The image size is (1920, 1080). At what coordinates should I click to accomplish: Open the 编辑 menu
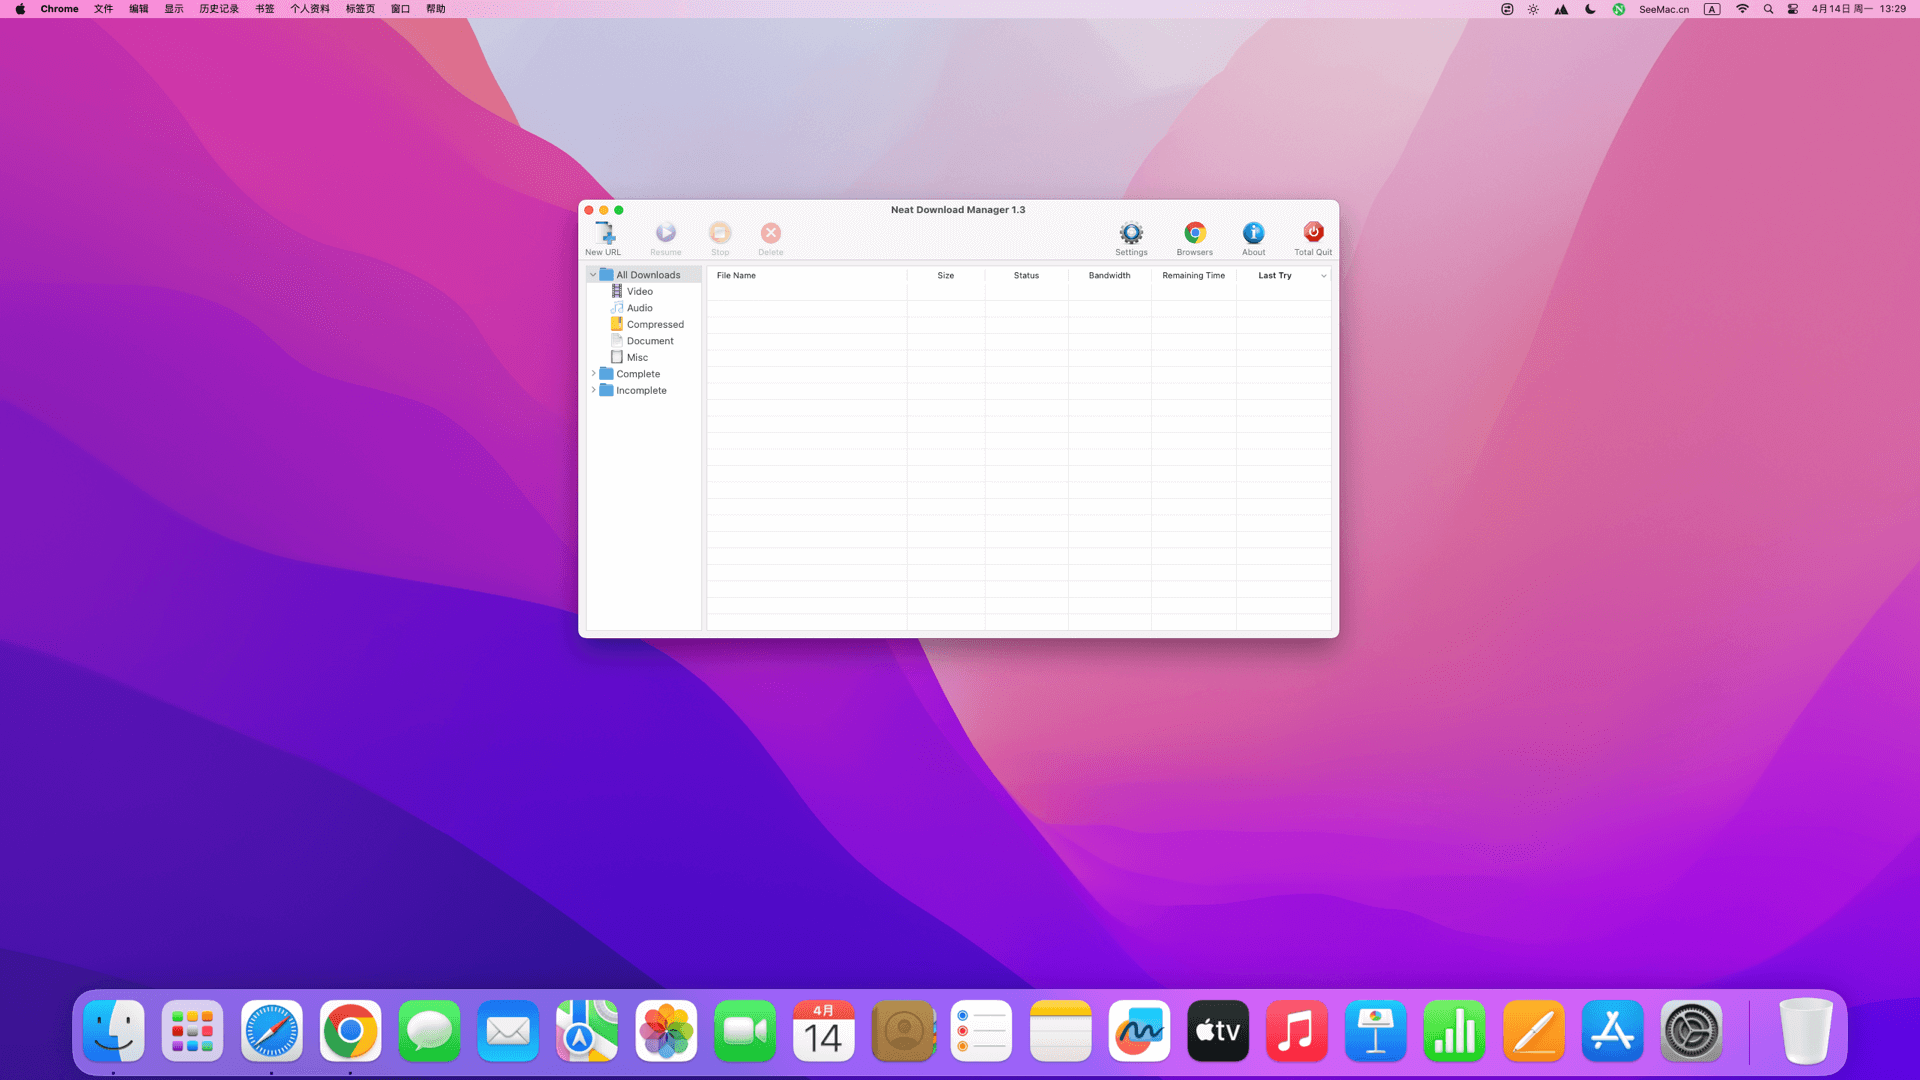[x=139, y=9]
